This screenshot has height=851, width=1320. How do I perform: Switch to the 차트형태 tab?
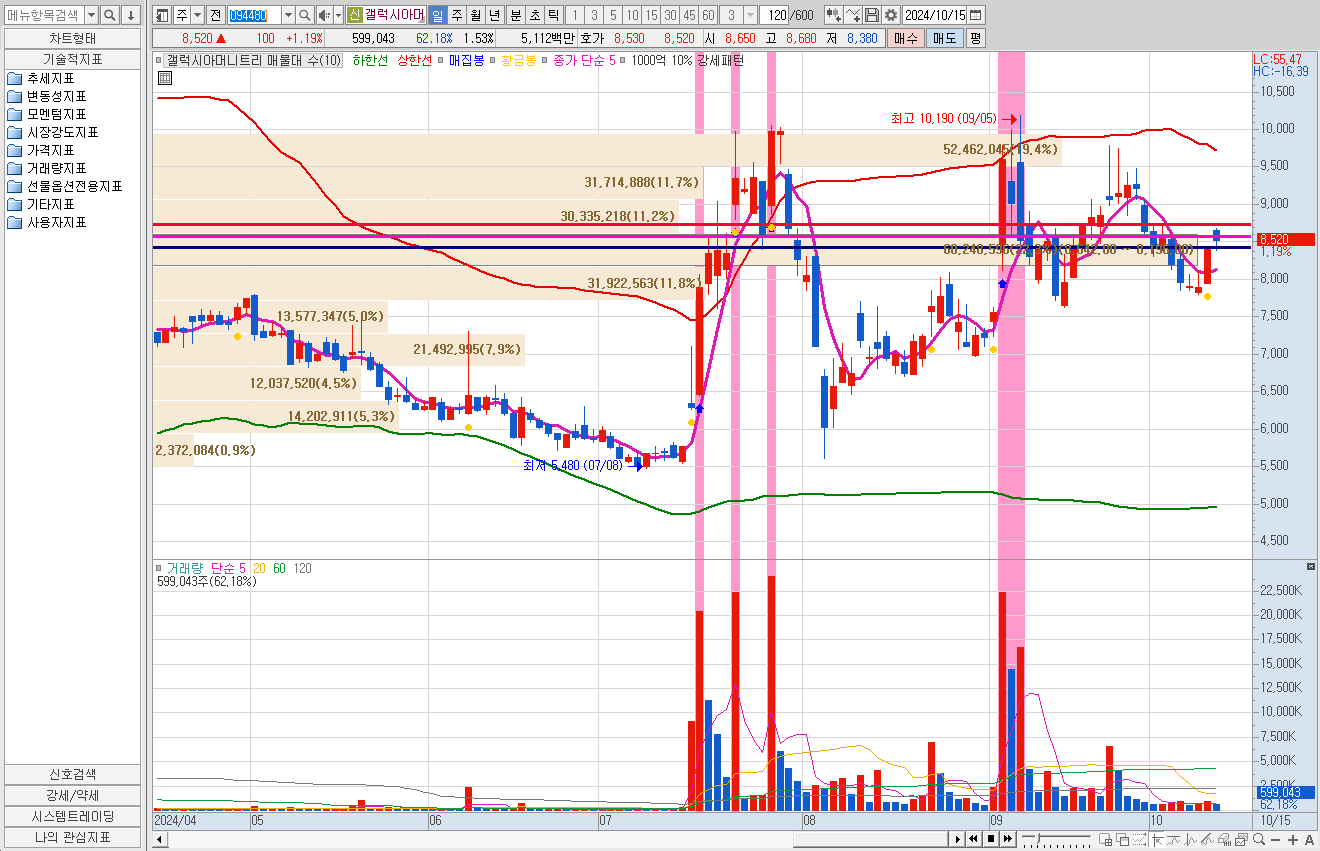click(x=72, y=38)
